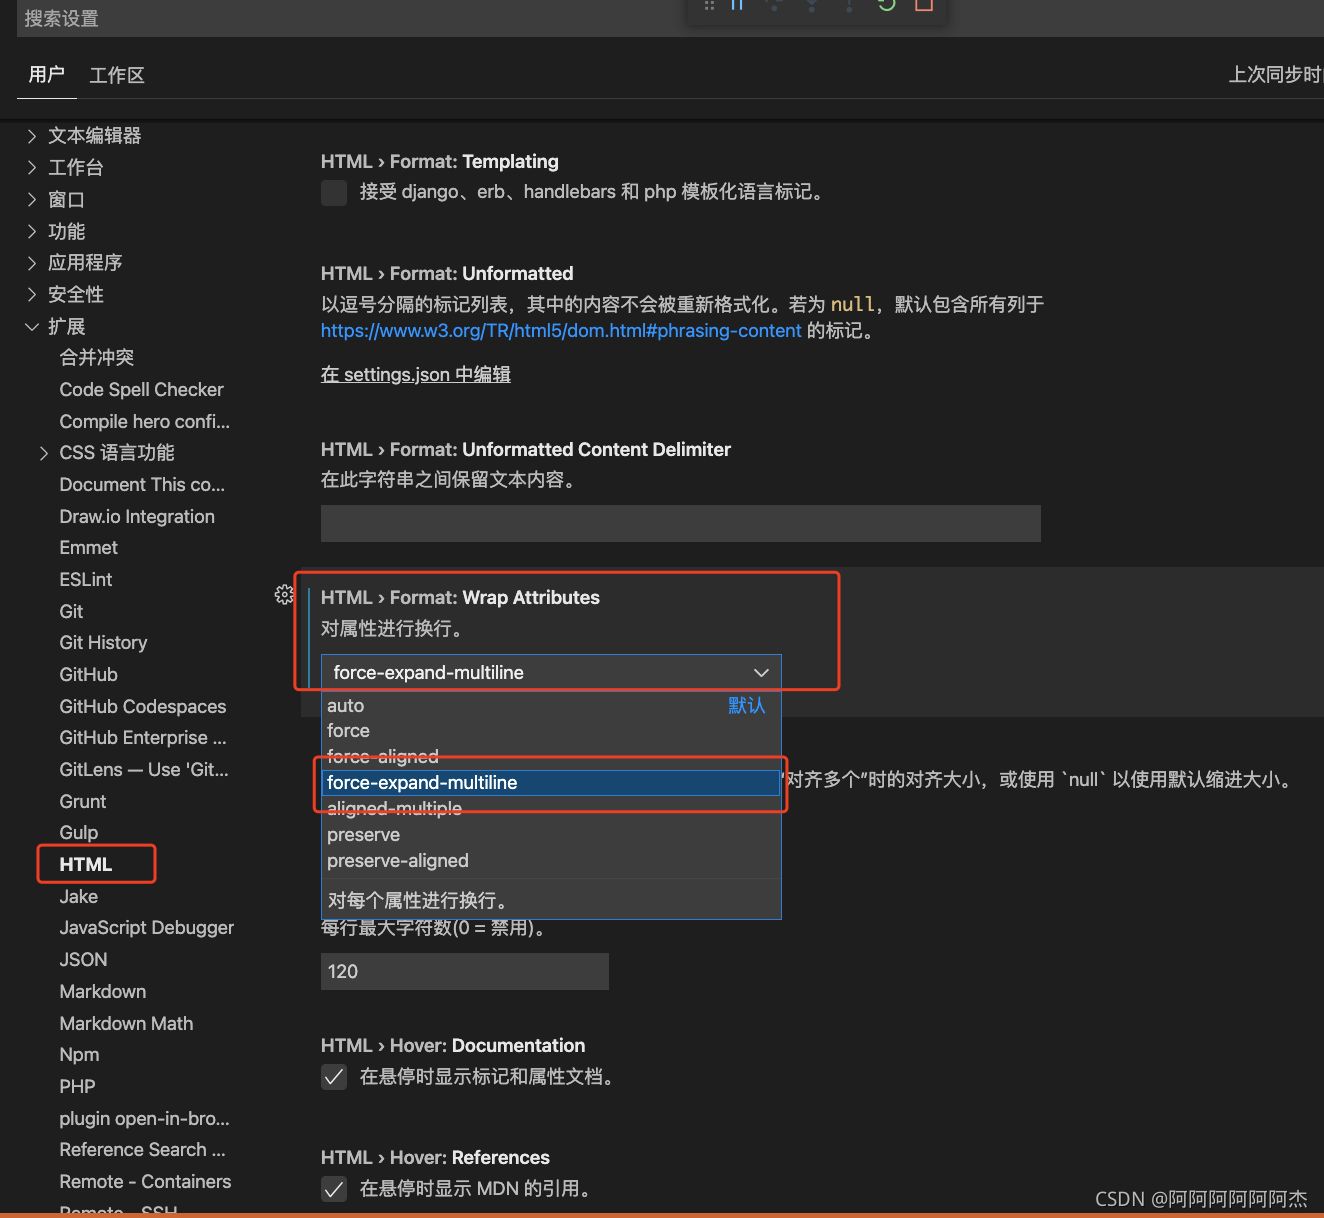Image resolution: width=1324 pixels, height=1218 pixels.
Task: Open the gear menu for Wrap Attributes setting
Action: pos(284,595)
